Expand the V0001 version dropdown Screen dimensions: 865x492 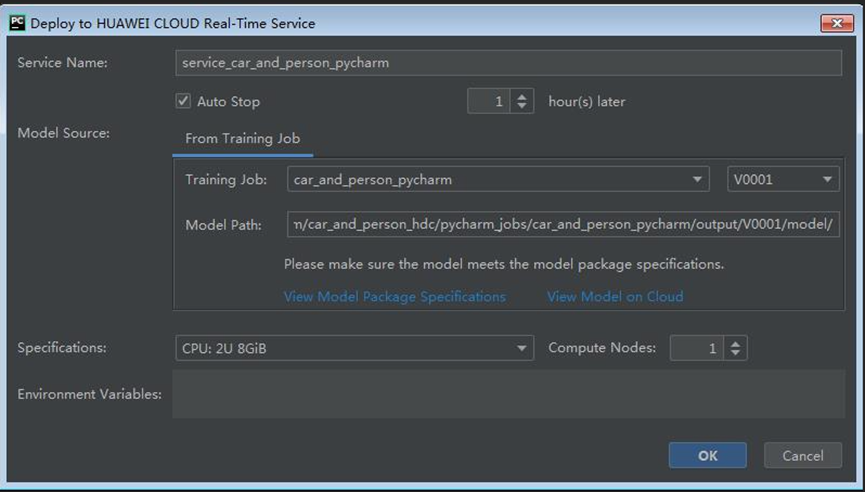tap(782, 180)
